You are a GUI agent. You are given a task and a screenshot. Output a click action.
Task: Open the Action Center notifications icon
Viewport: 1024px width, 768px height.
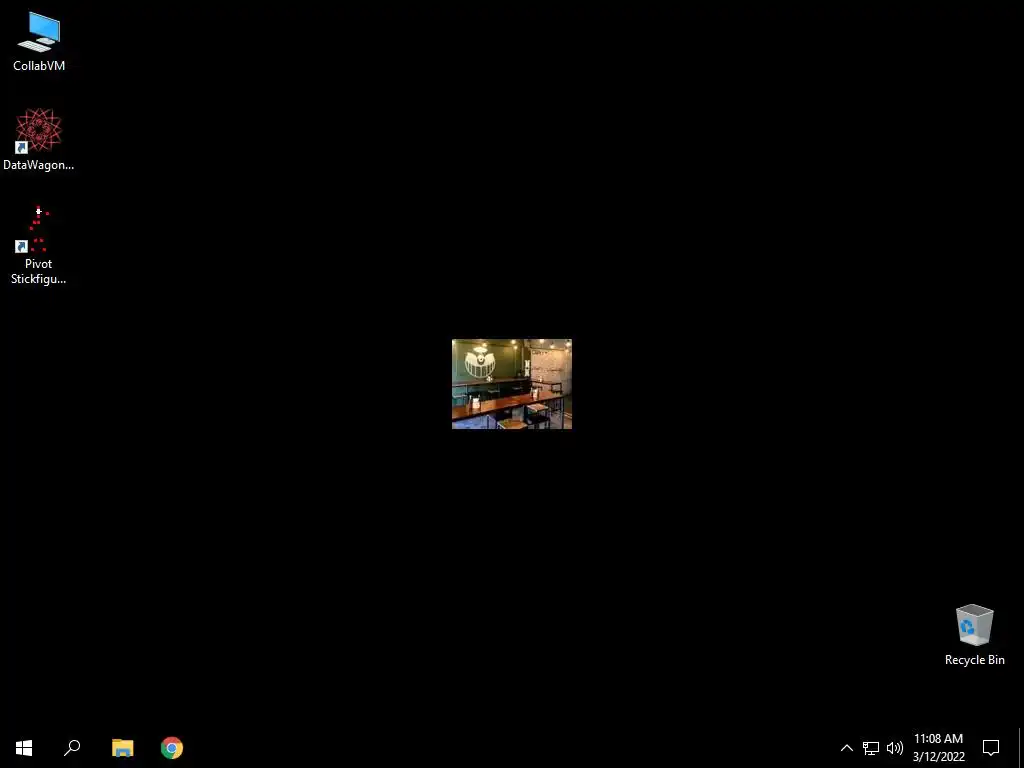coord(991,748)
